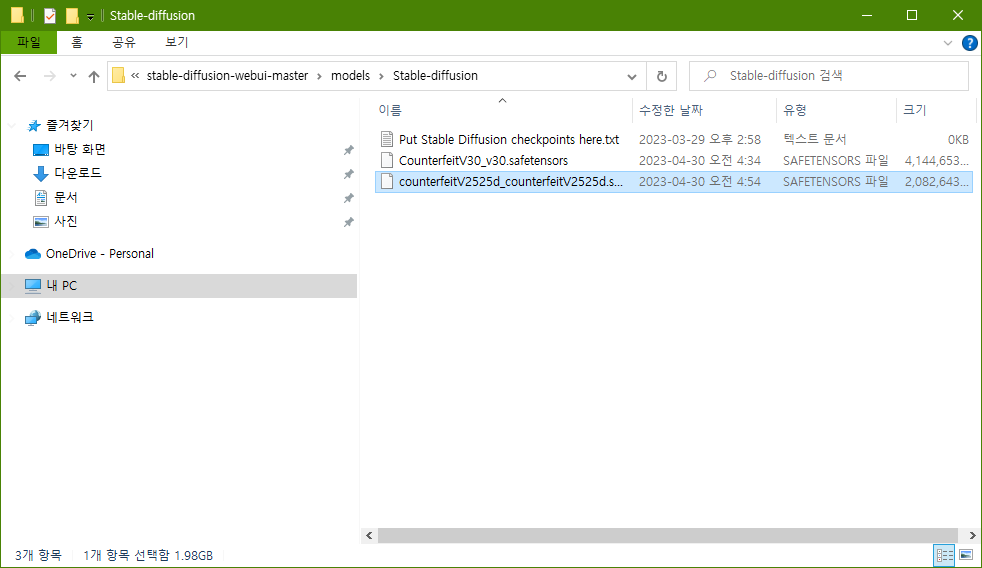Click stable-diffusion-webui-master in the address path
The height and width of the screenshot is (568, 982).
227,76
